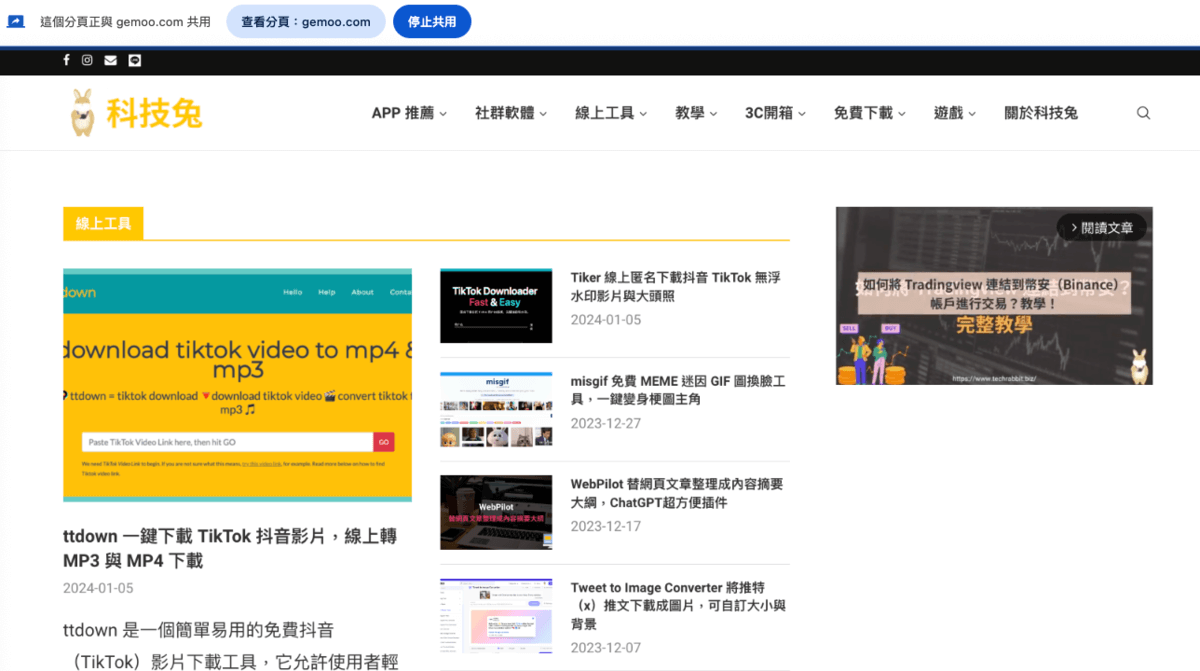This screenshot has width=1200, height=671.
Task: Open the 3C開箱 menu item
Action: click(775, 113)
